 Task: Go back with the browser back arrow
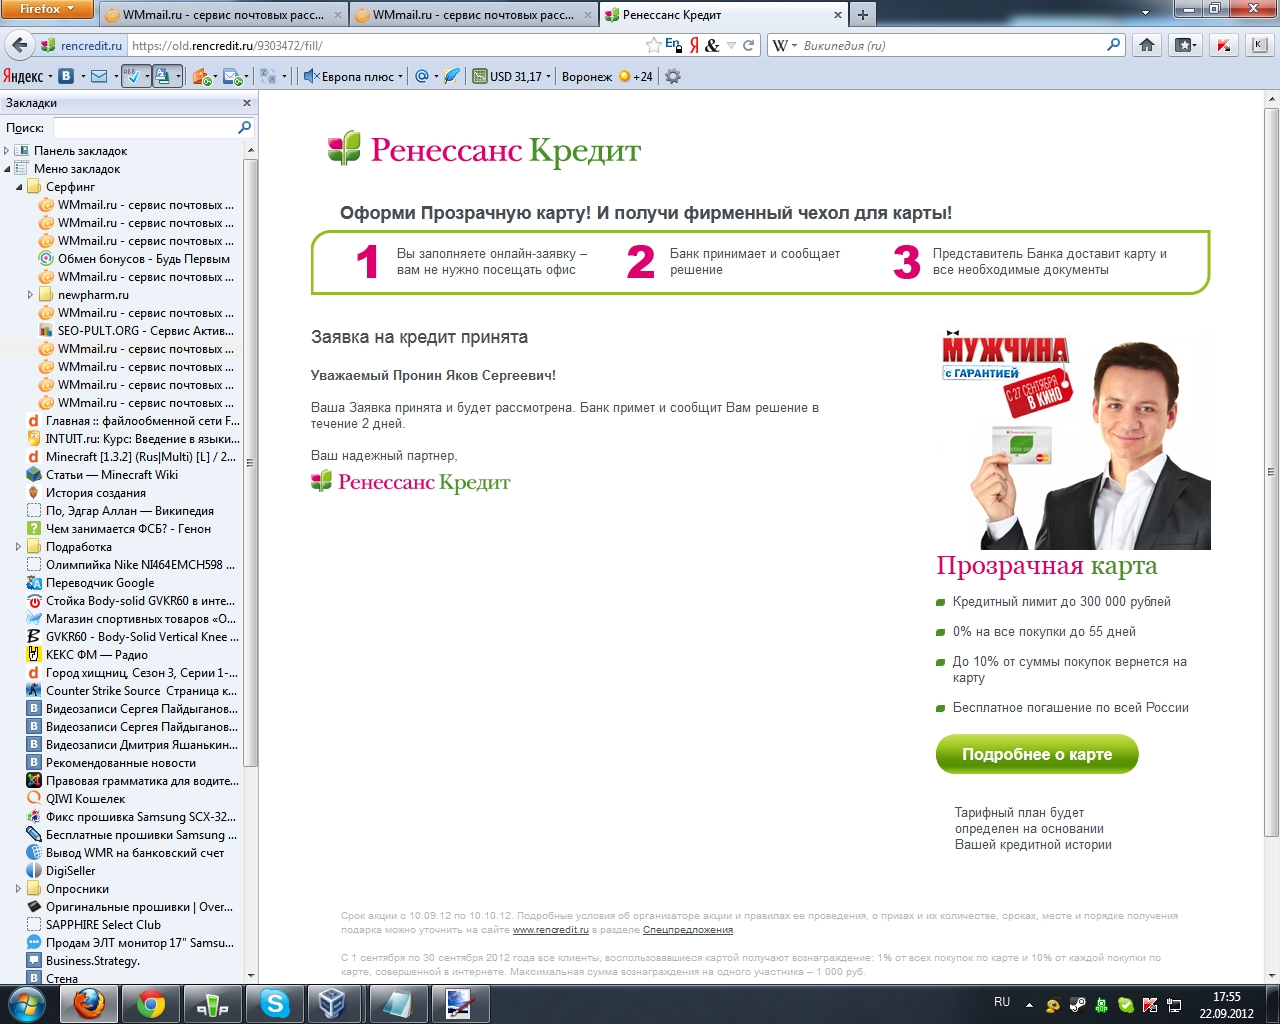pos(18,45)
